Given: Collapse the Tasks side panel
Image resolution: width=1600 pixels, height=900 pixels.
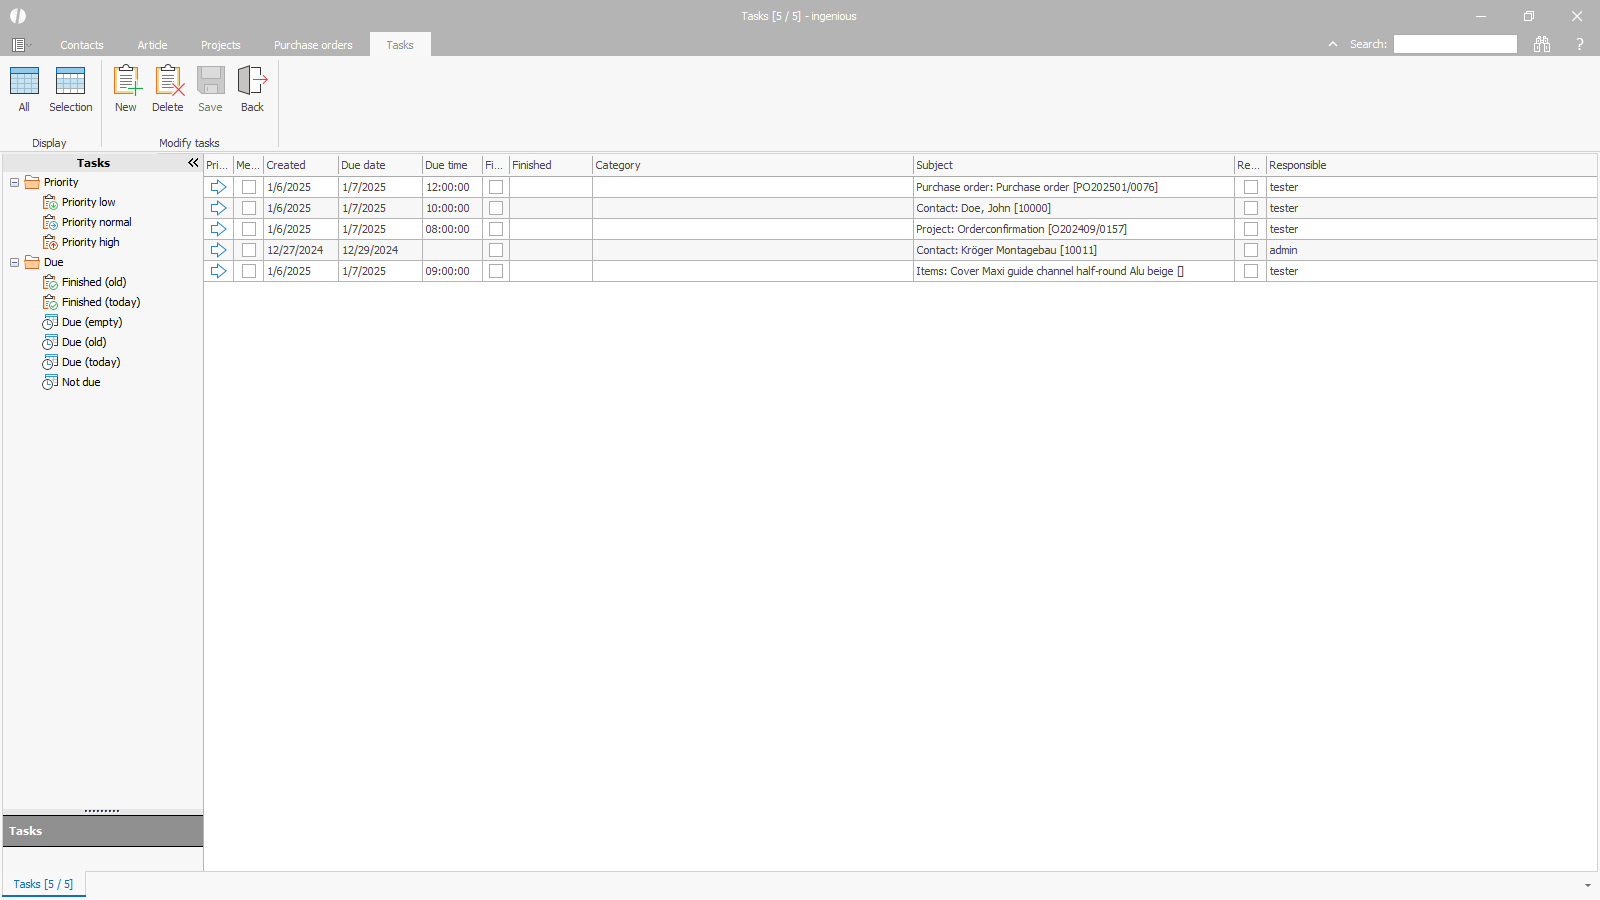Looking at the screenshot, I should 193,163.
